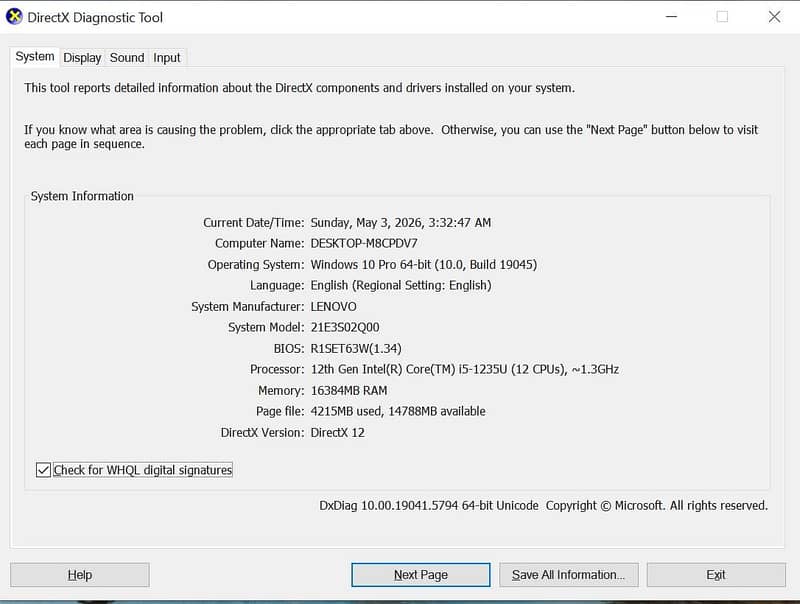Click the page file 4215MB used value

(x=398, y=412)
